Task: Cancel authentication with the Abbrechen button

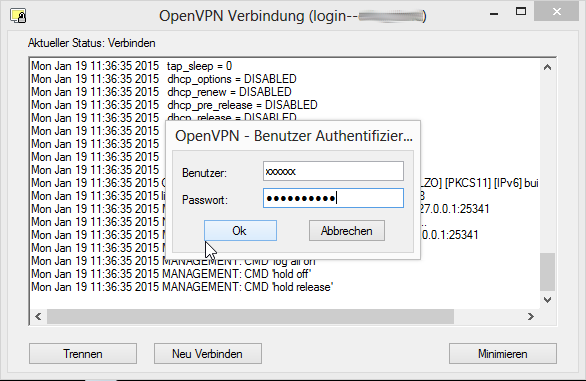Action: (347, 231)
